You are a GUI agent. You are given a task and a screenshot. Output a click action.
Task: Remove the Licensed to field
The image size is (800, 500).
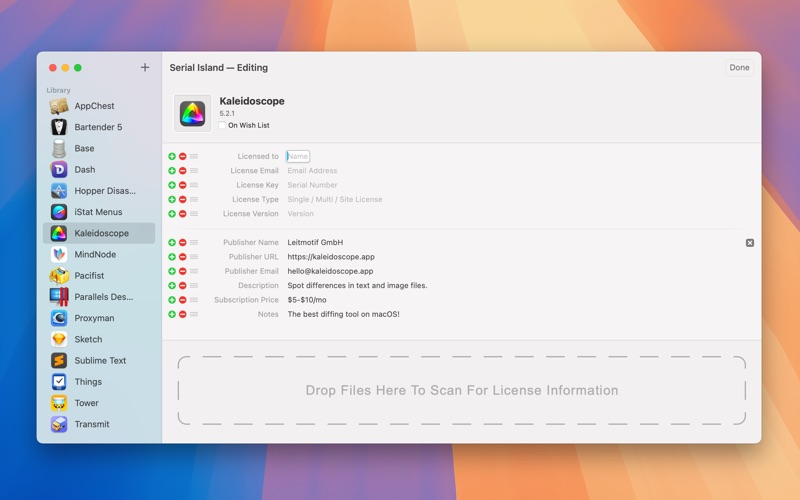pyautogui.click(x=183, y=156)
